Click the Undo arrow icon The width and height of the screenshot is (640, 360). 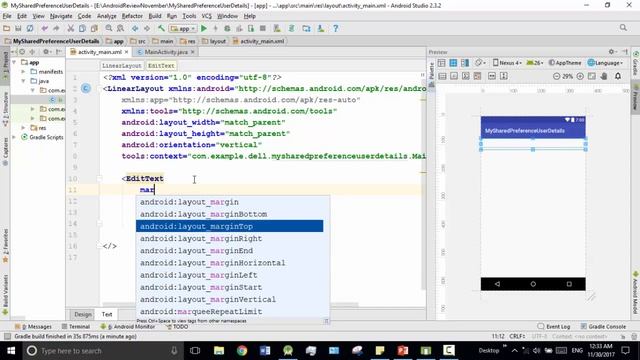click(x=44, y=28)
